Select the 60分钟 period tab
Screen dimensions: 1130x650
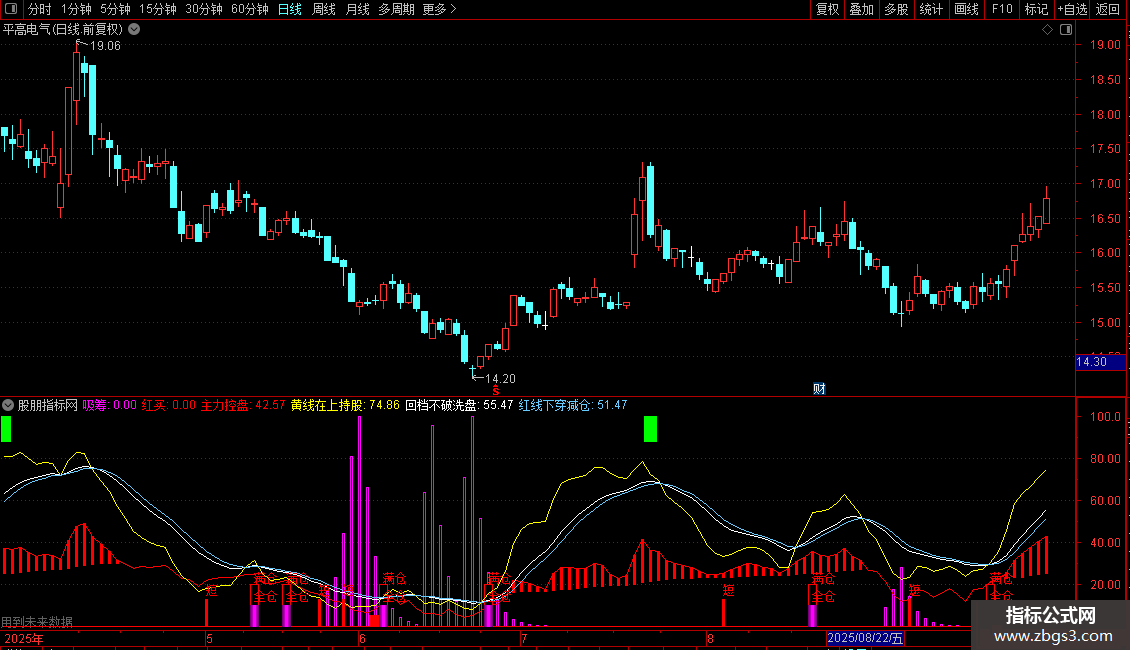[x=249, y=10]
